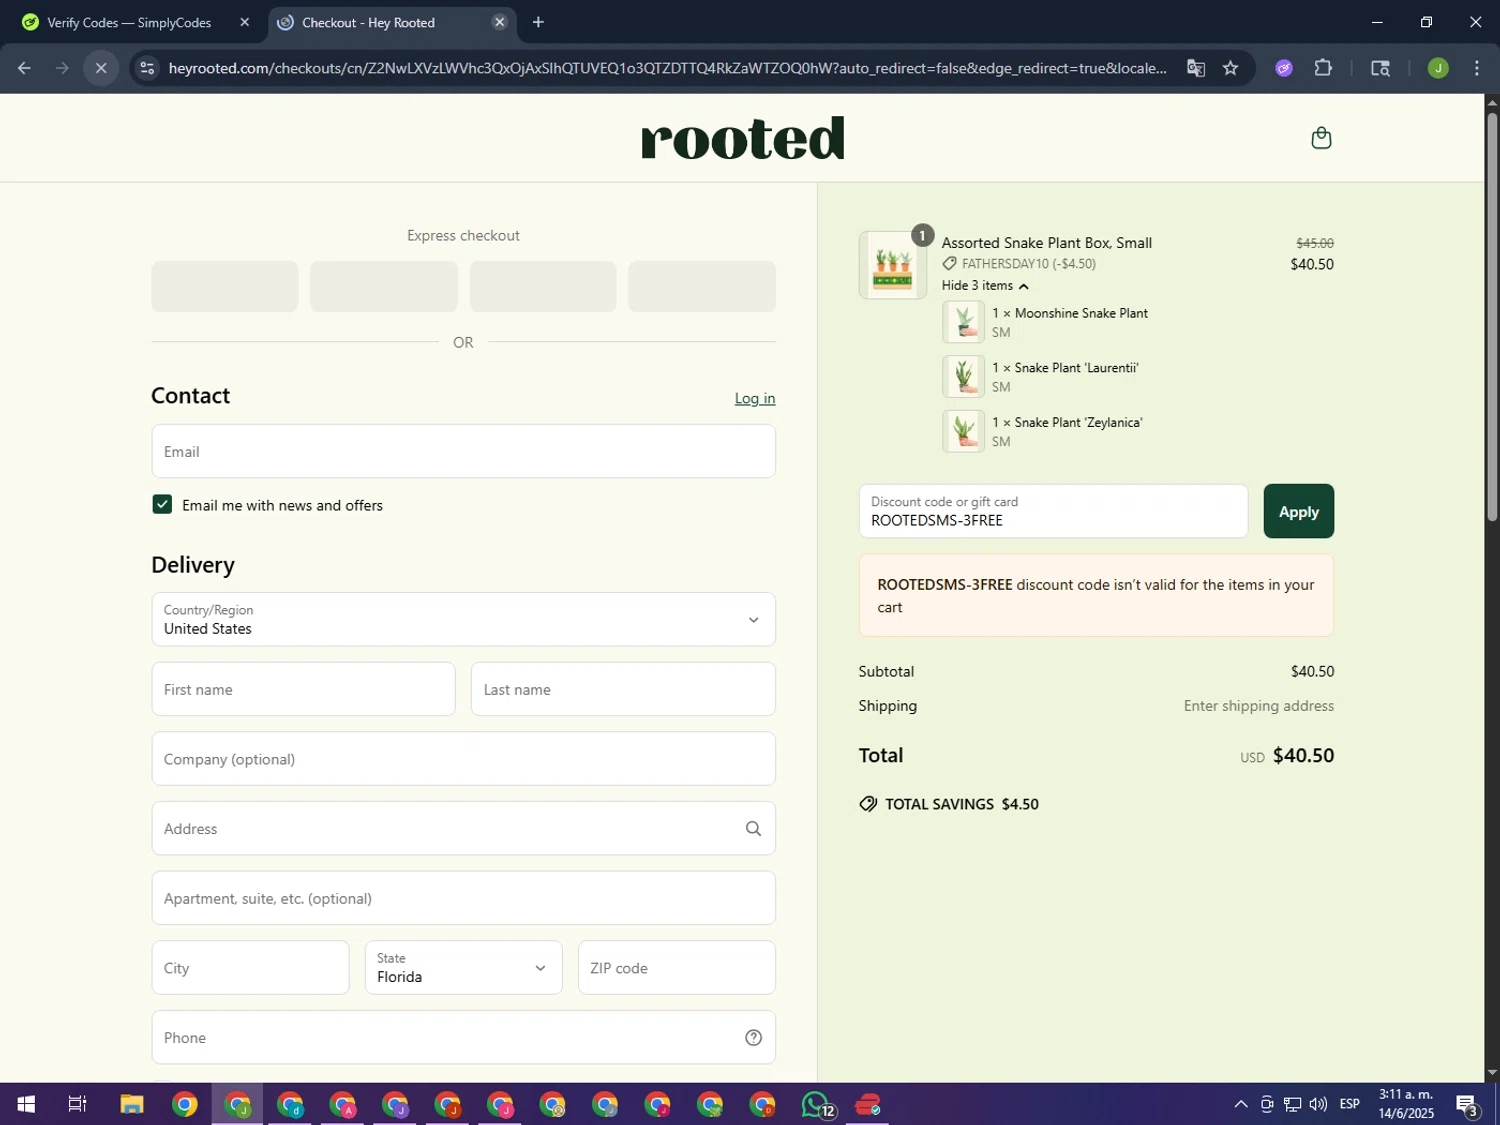Viewport: 1500px width, 1125px height.
Task: Focus the Email input field
Action: click(463, 451)
